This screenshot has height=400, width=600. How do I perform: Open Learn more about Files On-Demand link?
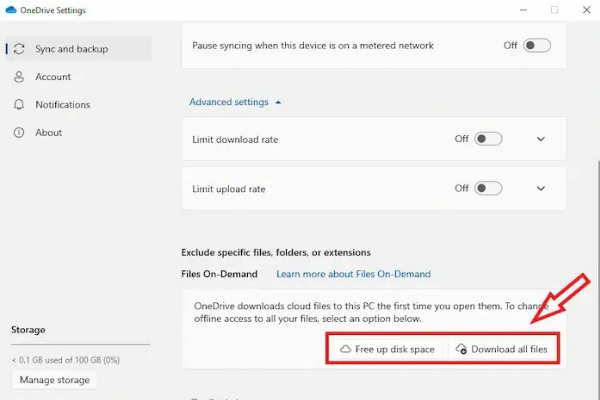click(354, 274)
